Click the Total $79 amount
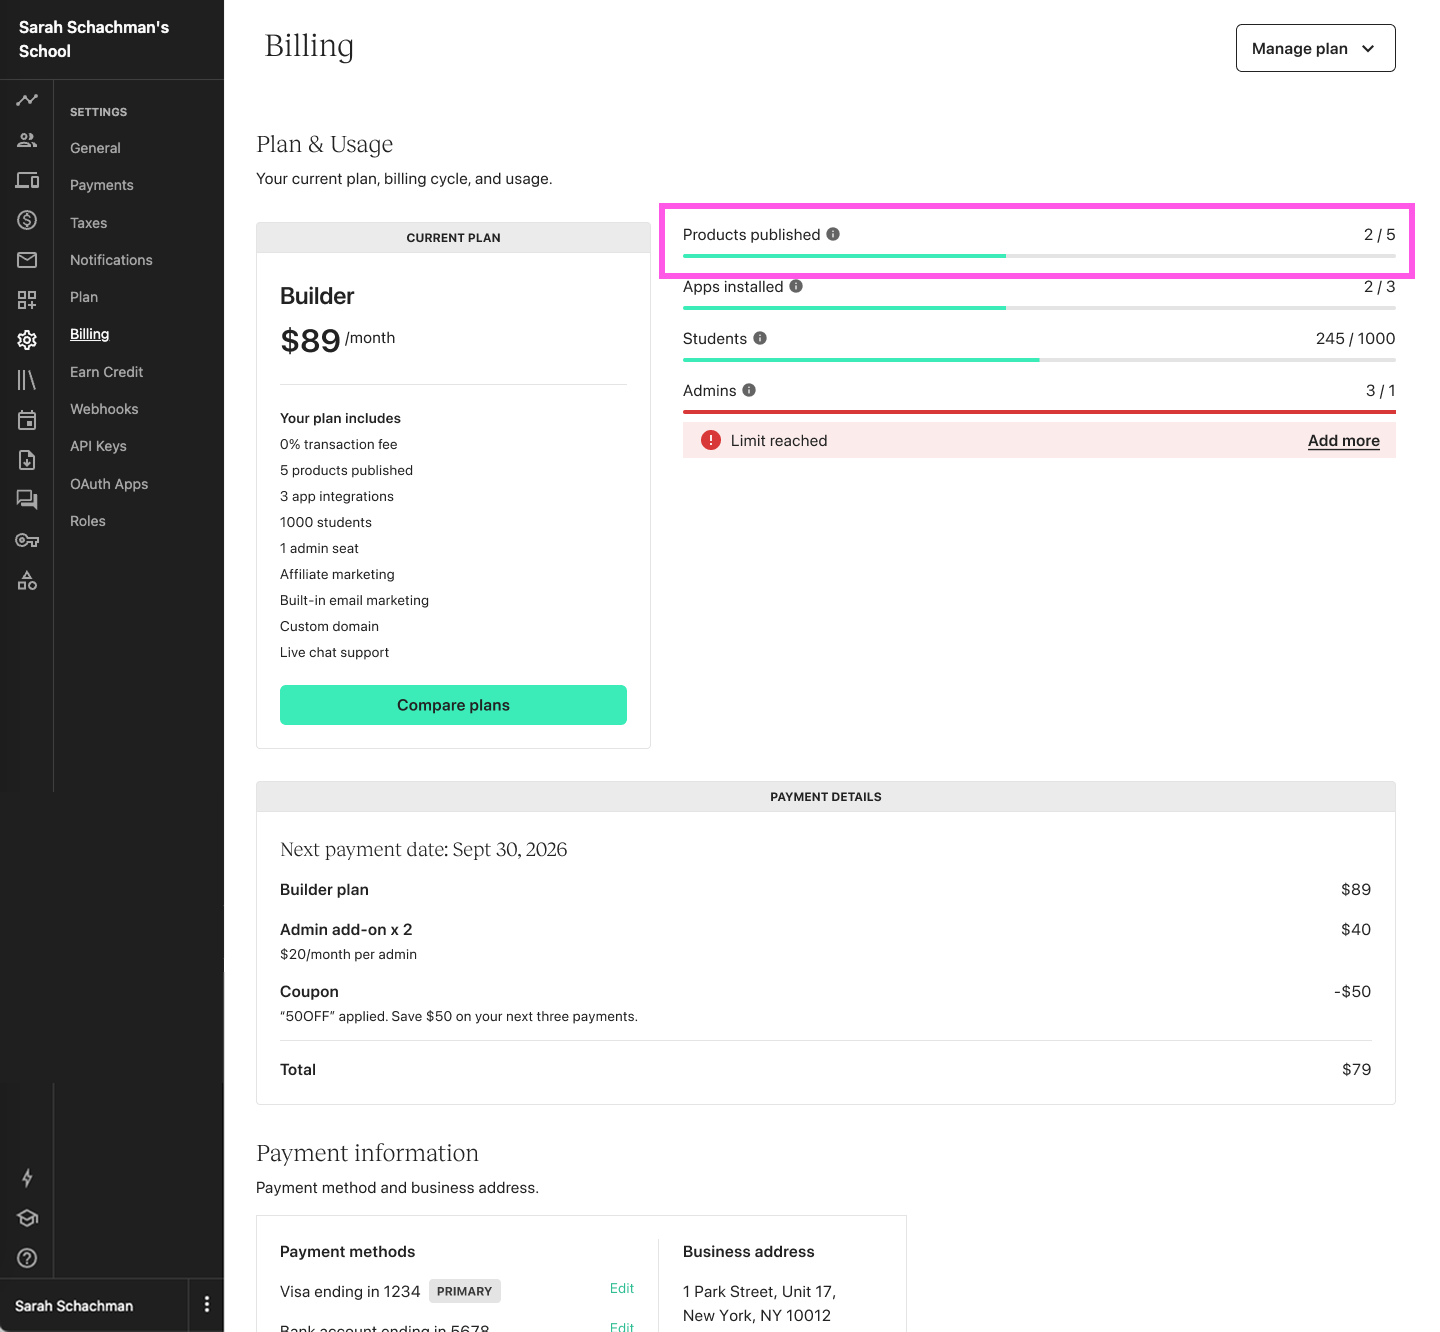Image resolution: width=1440 pixels, height=1332 pixels. 1356,1070
